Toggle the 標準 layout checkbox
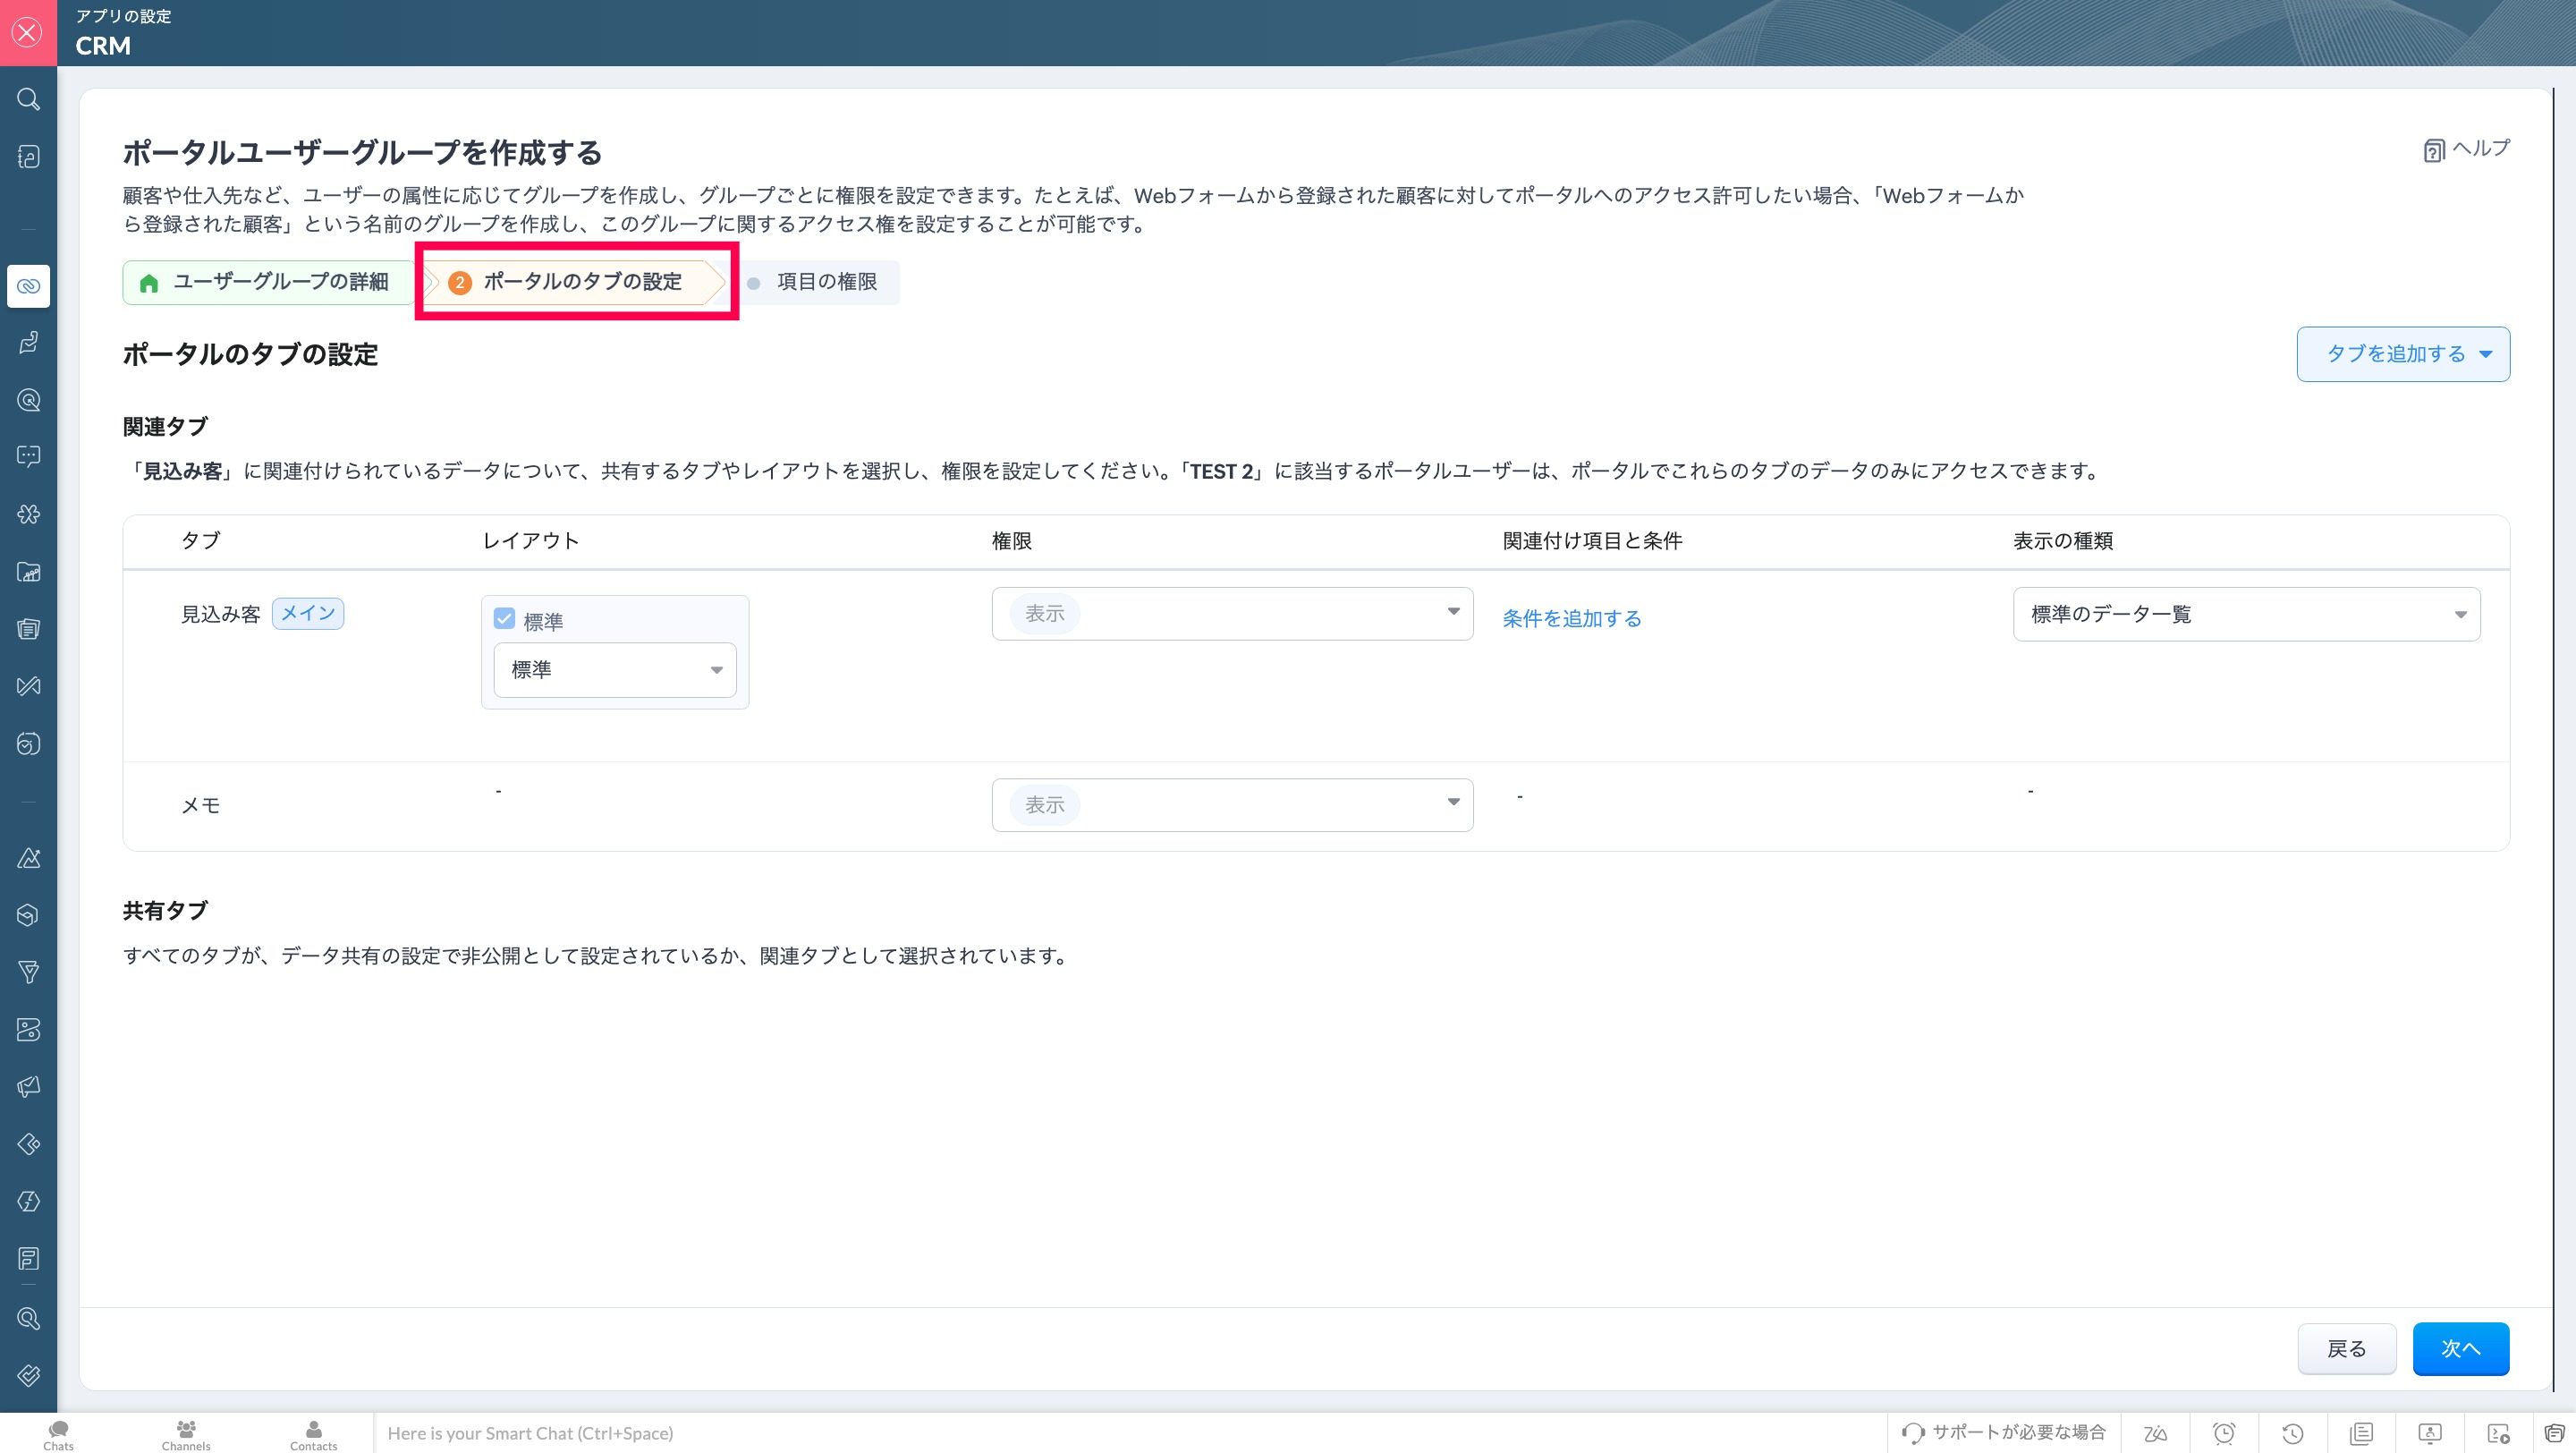This screenshot has height=1453, width=2576. [x=505, y=619]
